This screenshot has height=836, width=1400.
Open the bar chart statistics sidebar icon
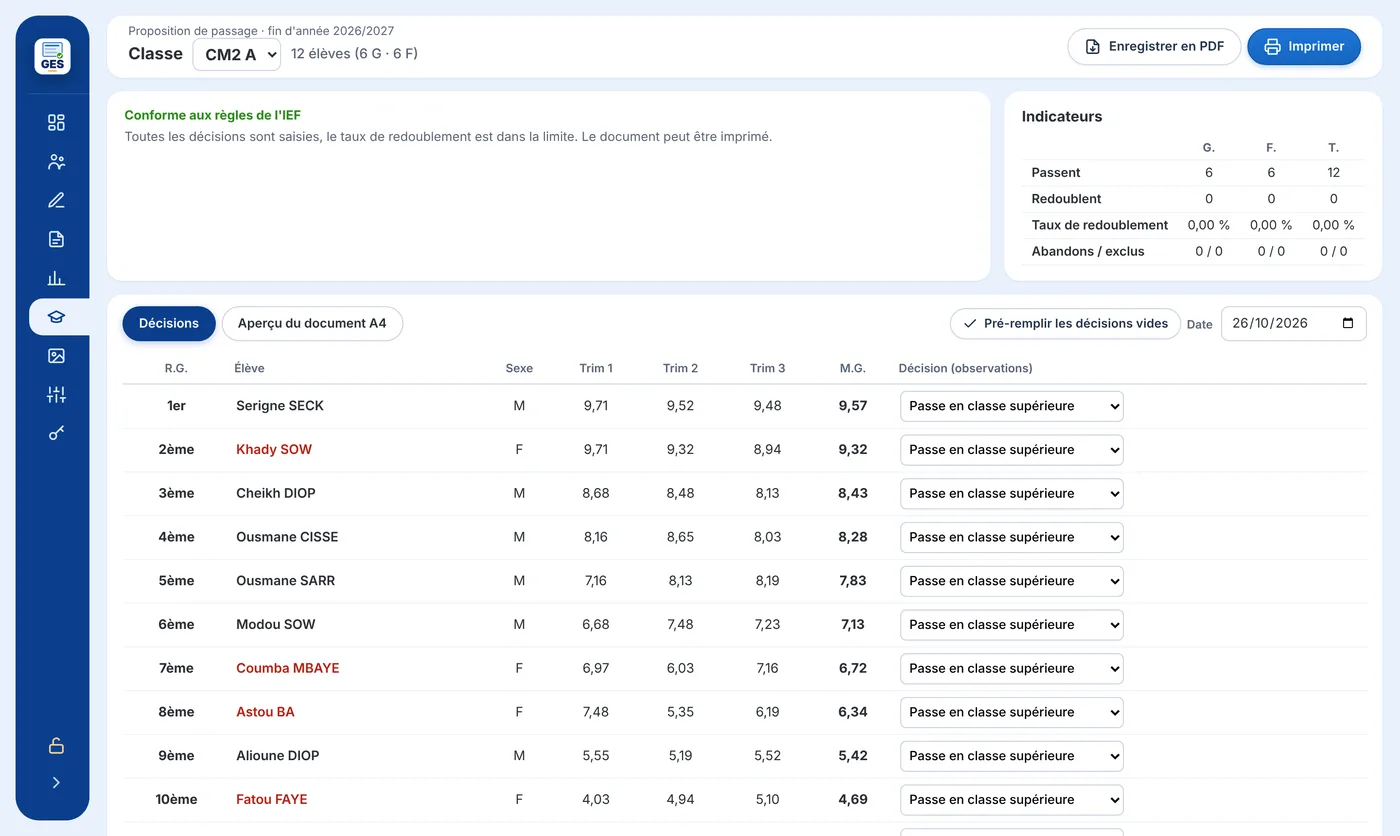(56, 278)
